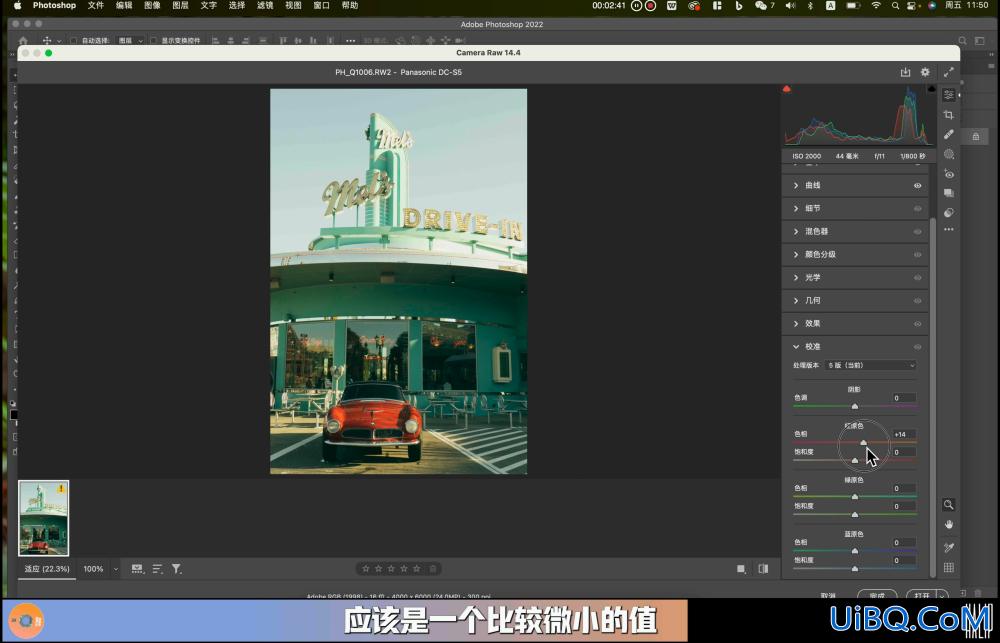
Task: Open the filmstrip sort icon
Action: (158, 568)
